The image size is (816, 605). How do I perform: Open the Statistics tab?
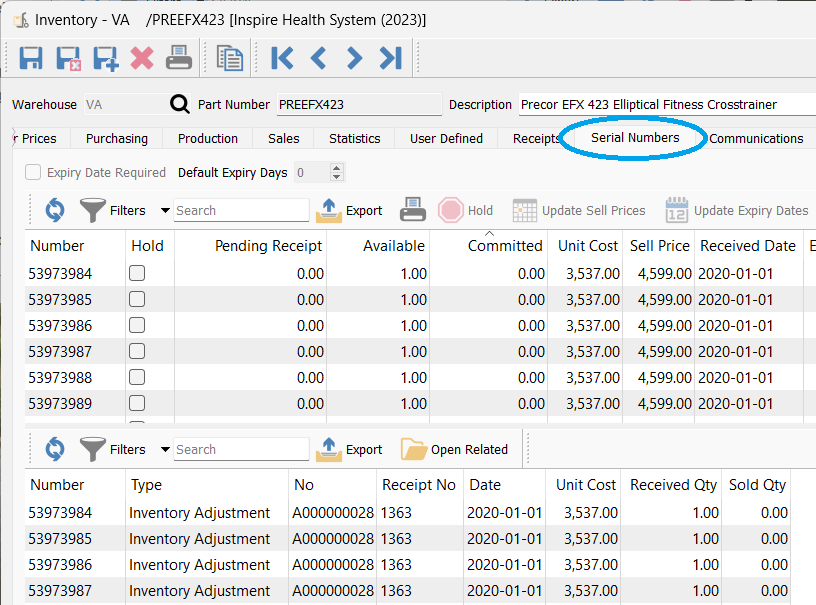tap(354, 139)
